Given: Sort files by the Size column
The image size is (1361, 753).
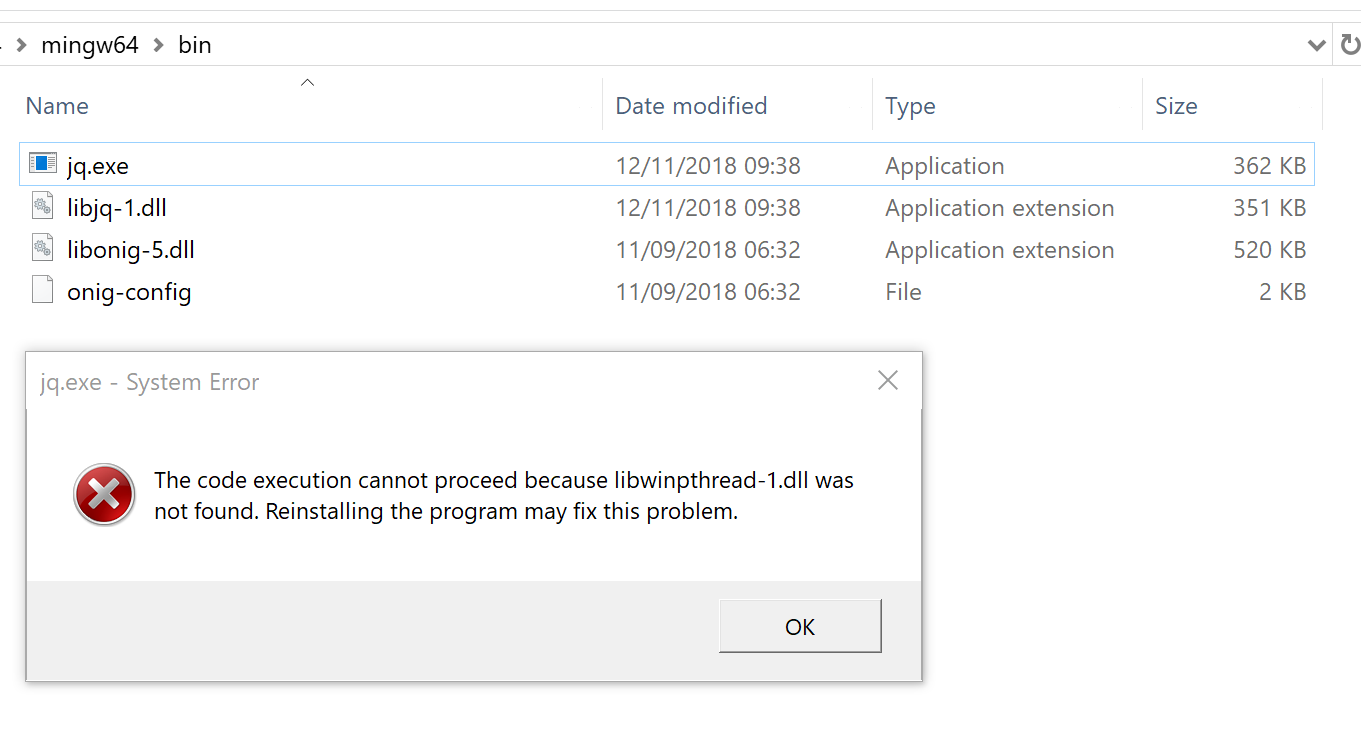Looking at the screenshot, I should pyautogui.click(x=1177, y=105).
